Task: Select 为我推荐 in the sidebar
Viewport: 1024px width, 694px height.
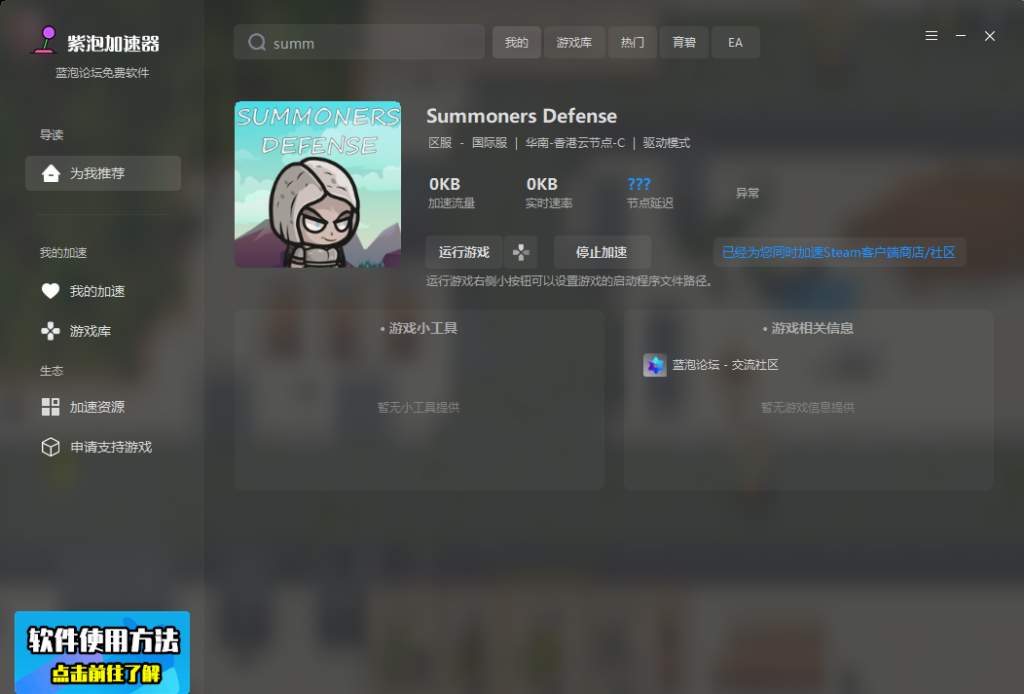Action: [103, 173]
